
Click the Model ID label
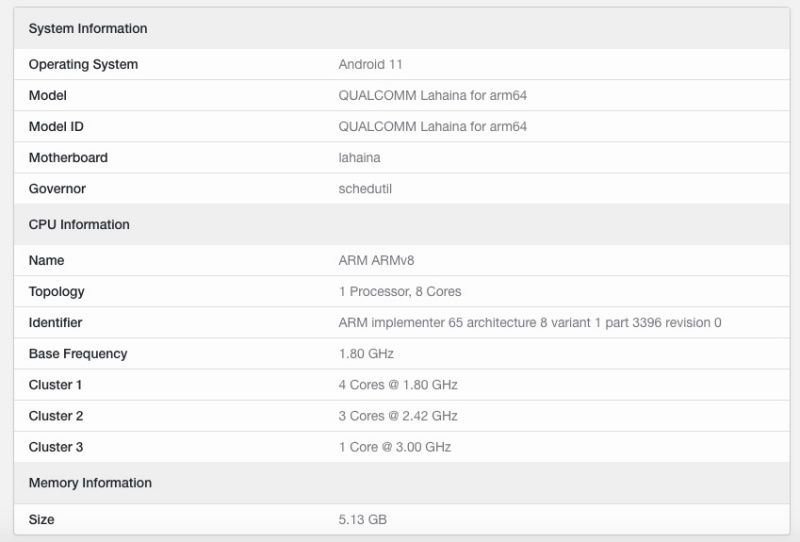tap(56, 127)
